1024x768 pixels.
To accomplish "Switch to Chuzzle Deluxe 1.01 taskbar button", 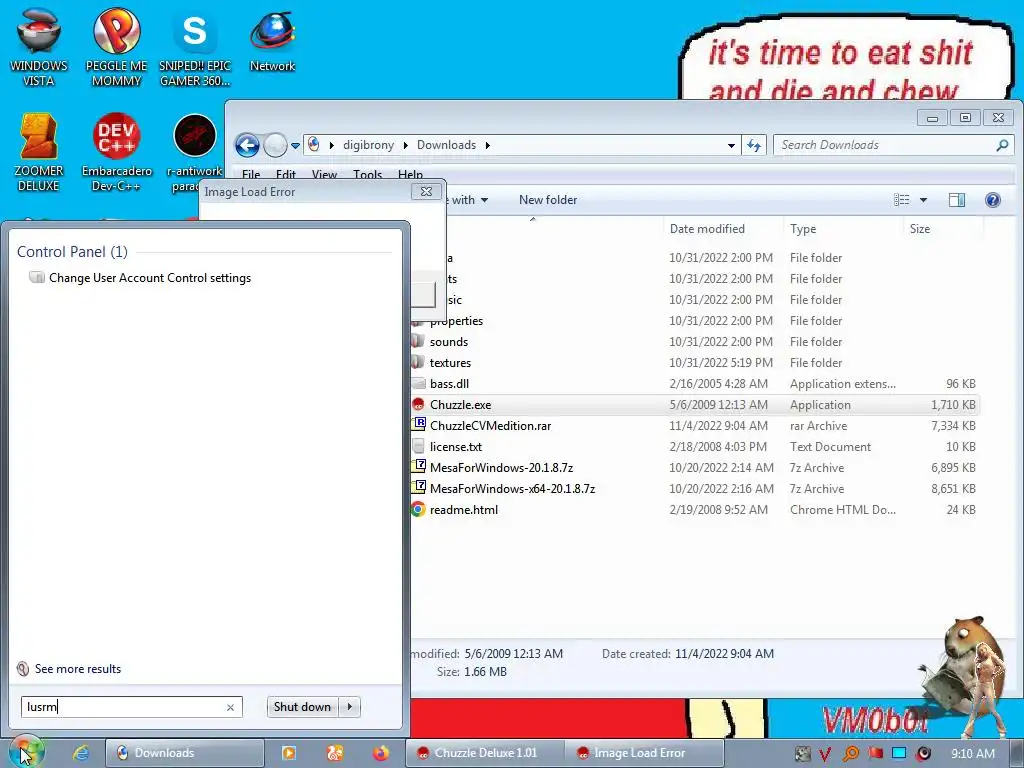I will coord(485,753).
